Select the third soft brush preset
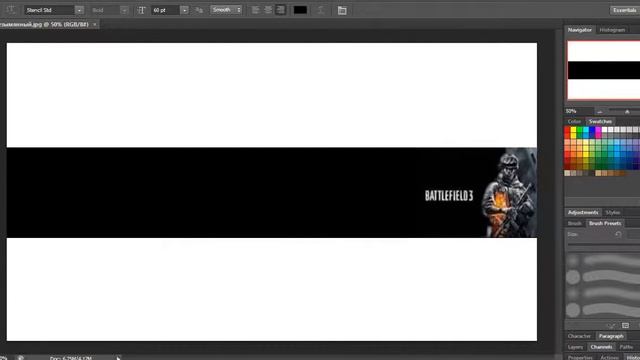The image size is (640, 360). click(603, 293)
